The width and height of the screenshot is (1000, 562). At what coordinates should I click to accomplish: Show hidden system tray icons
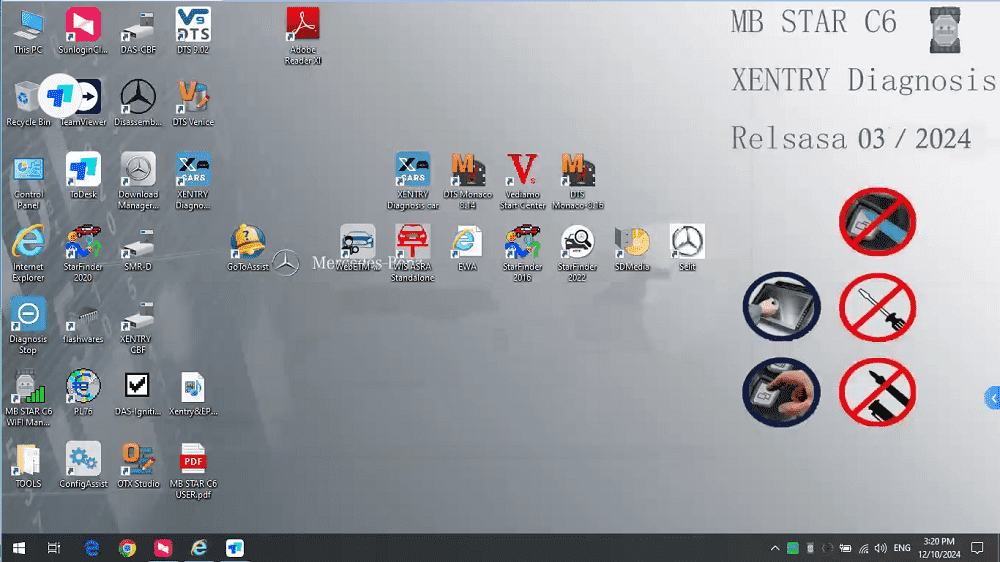point(775,548)
